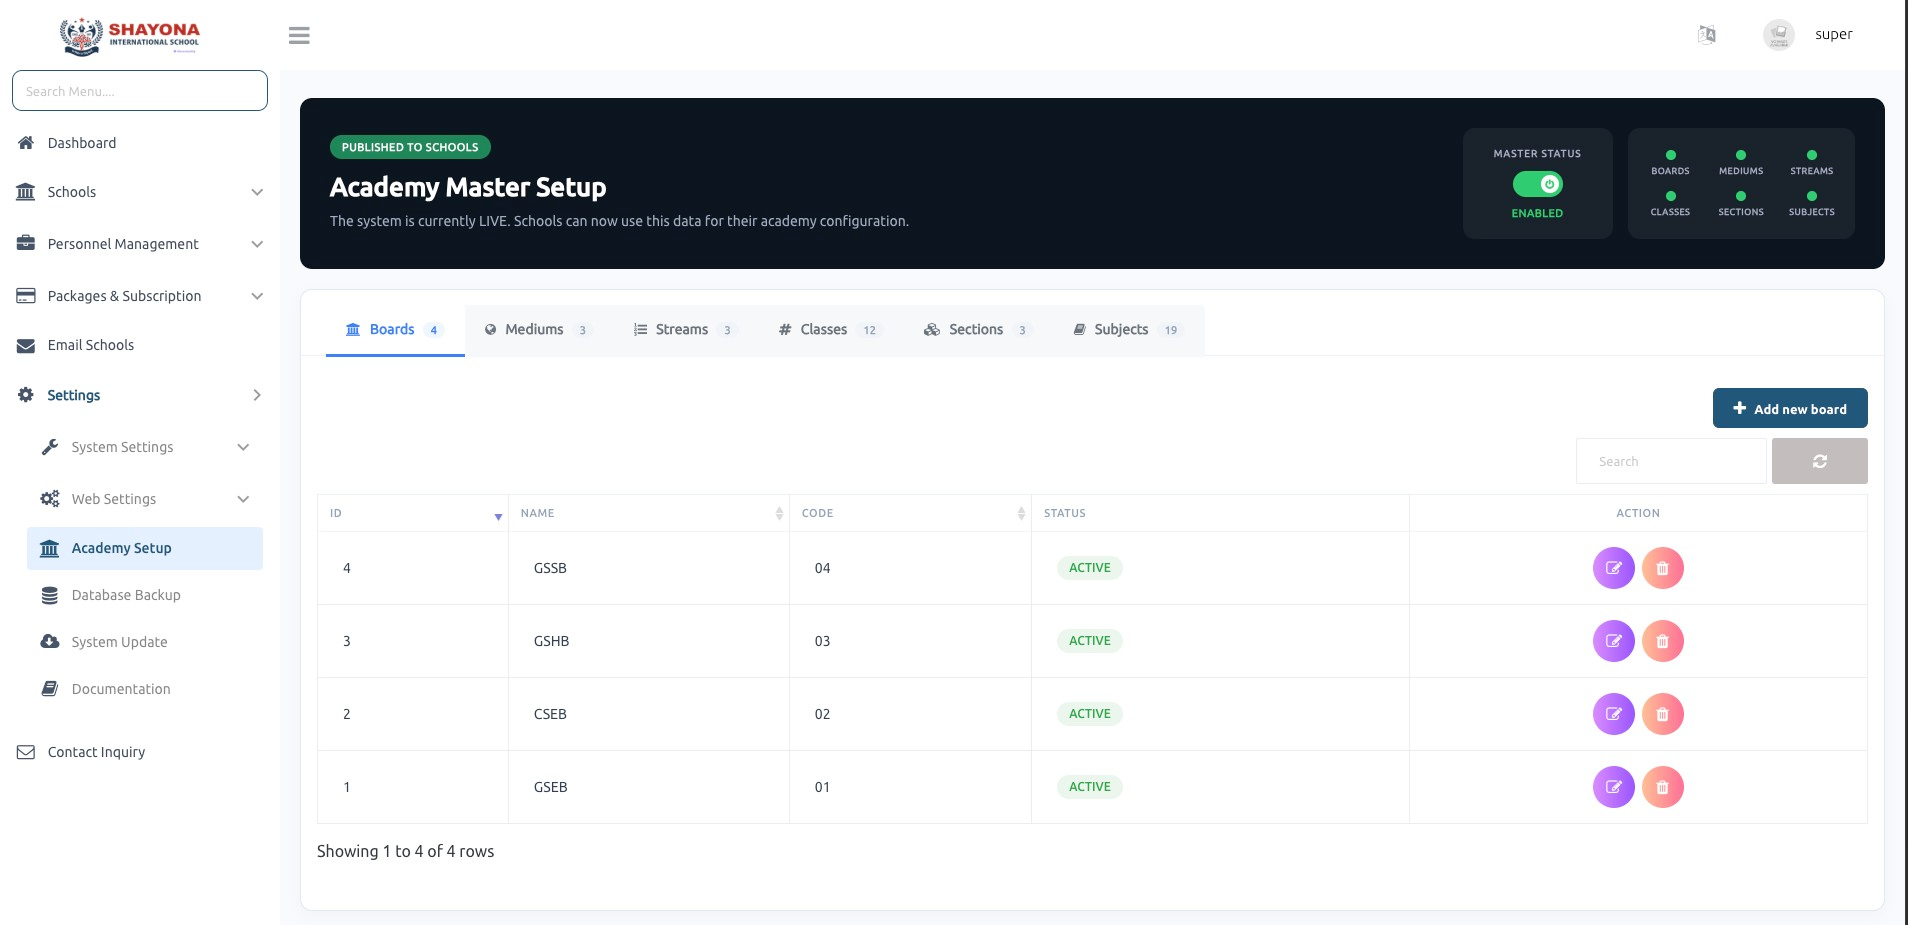Expand the System Settings chevron
Viewport: 1908px width, 925px height.
[243, 447]
